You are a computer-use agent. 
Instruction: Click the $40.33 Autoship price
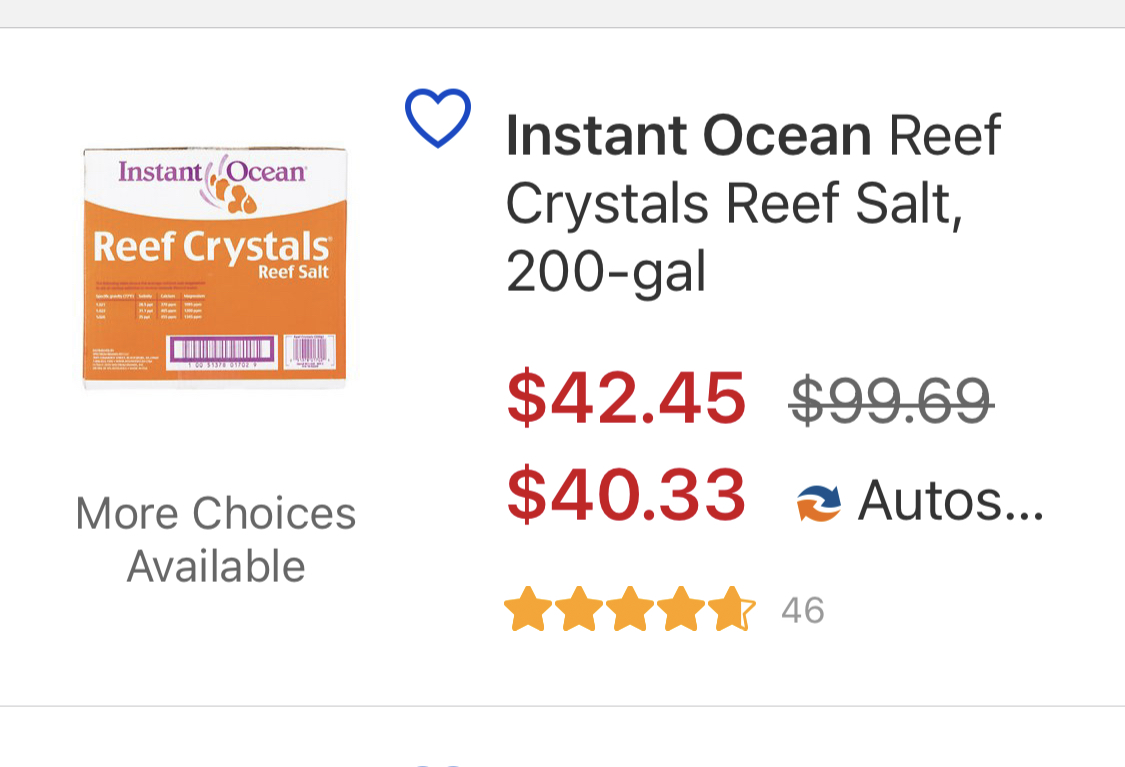tap(627, 496)
